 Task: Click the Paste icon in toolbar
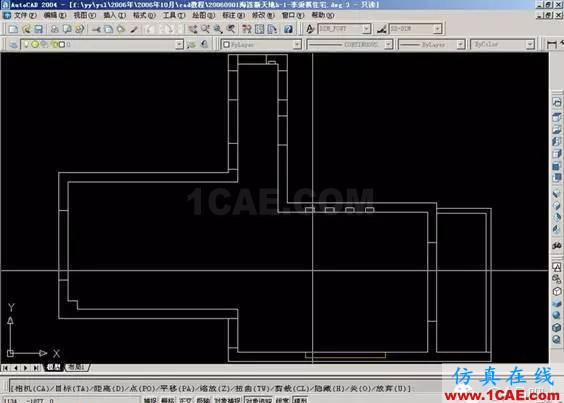[121, 29]
